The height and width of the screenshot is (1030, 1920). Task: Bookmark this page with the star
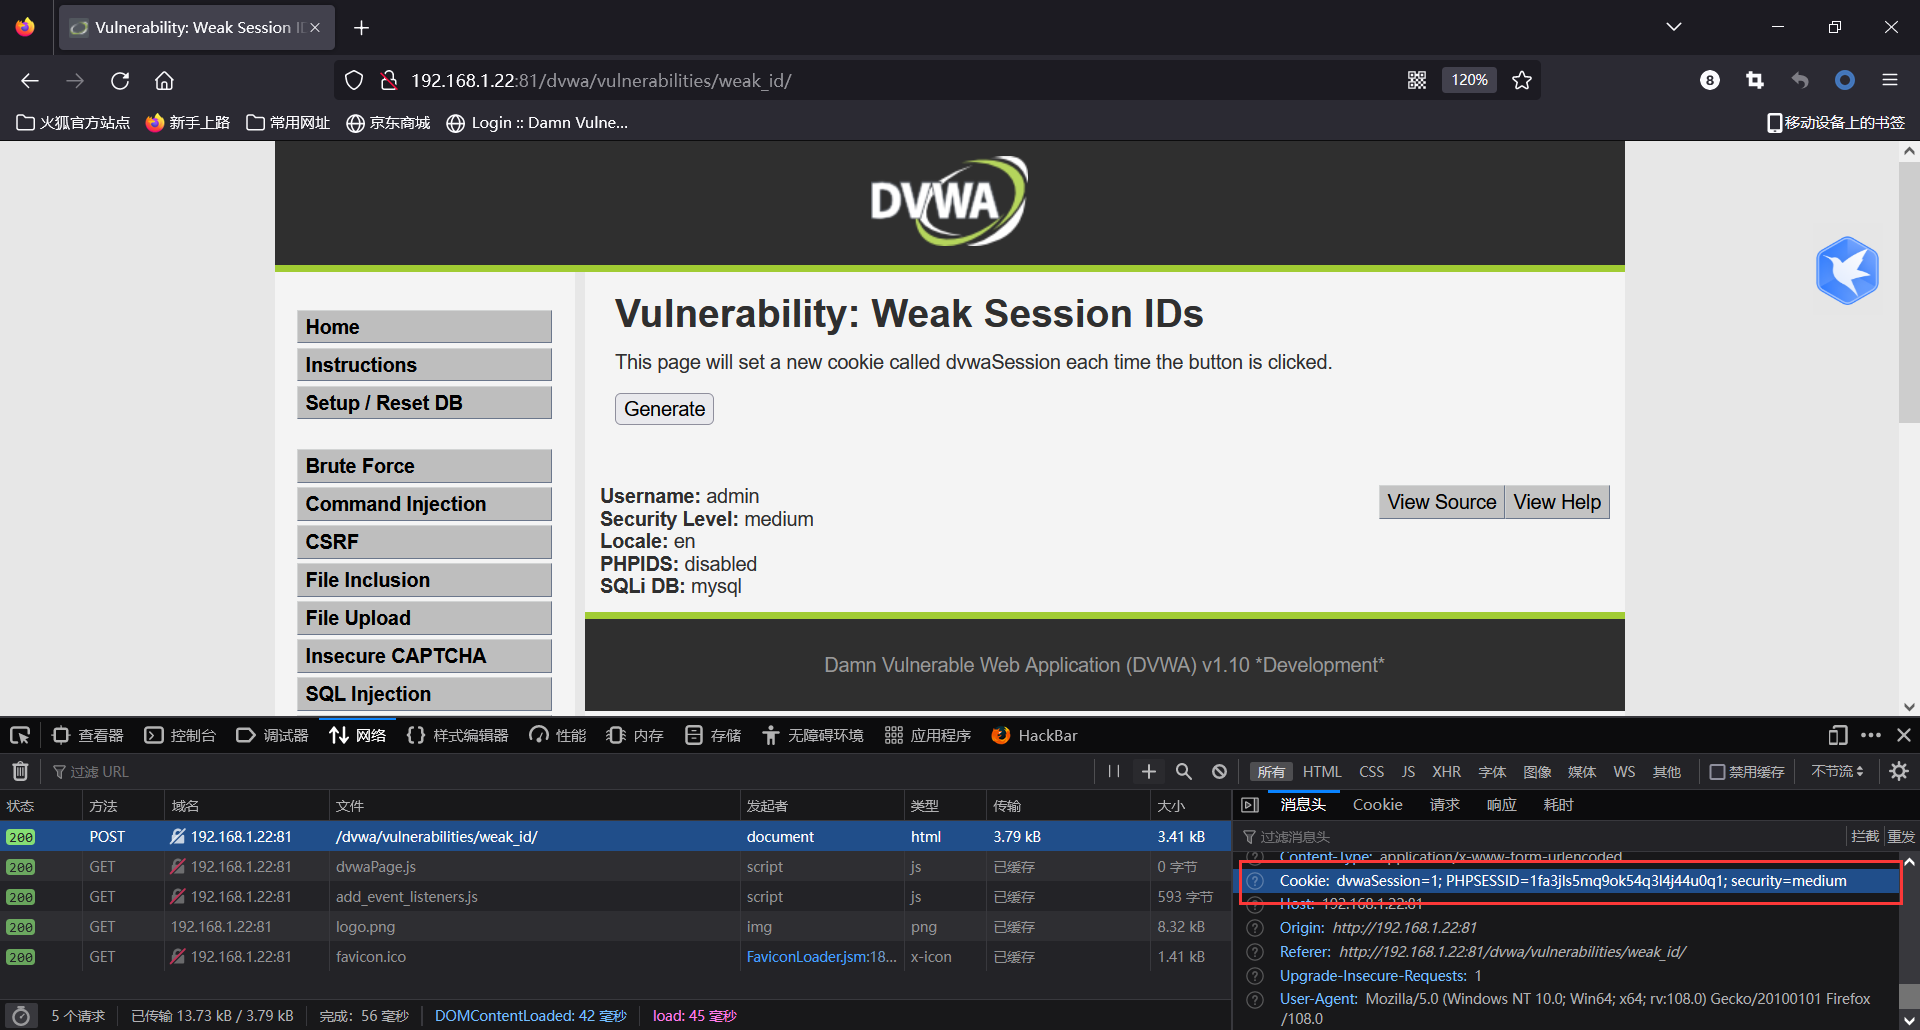pos(1522,80)
